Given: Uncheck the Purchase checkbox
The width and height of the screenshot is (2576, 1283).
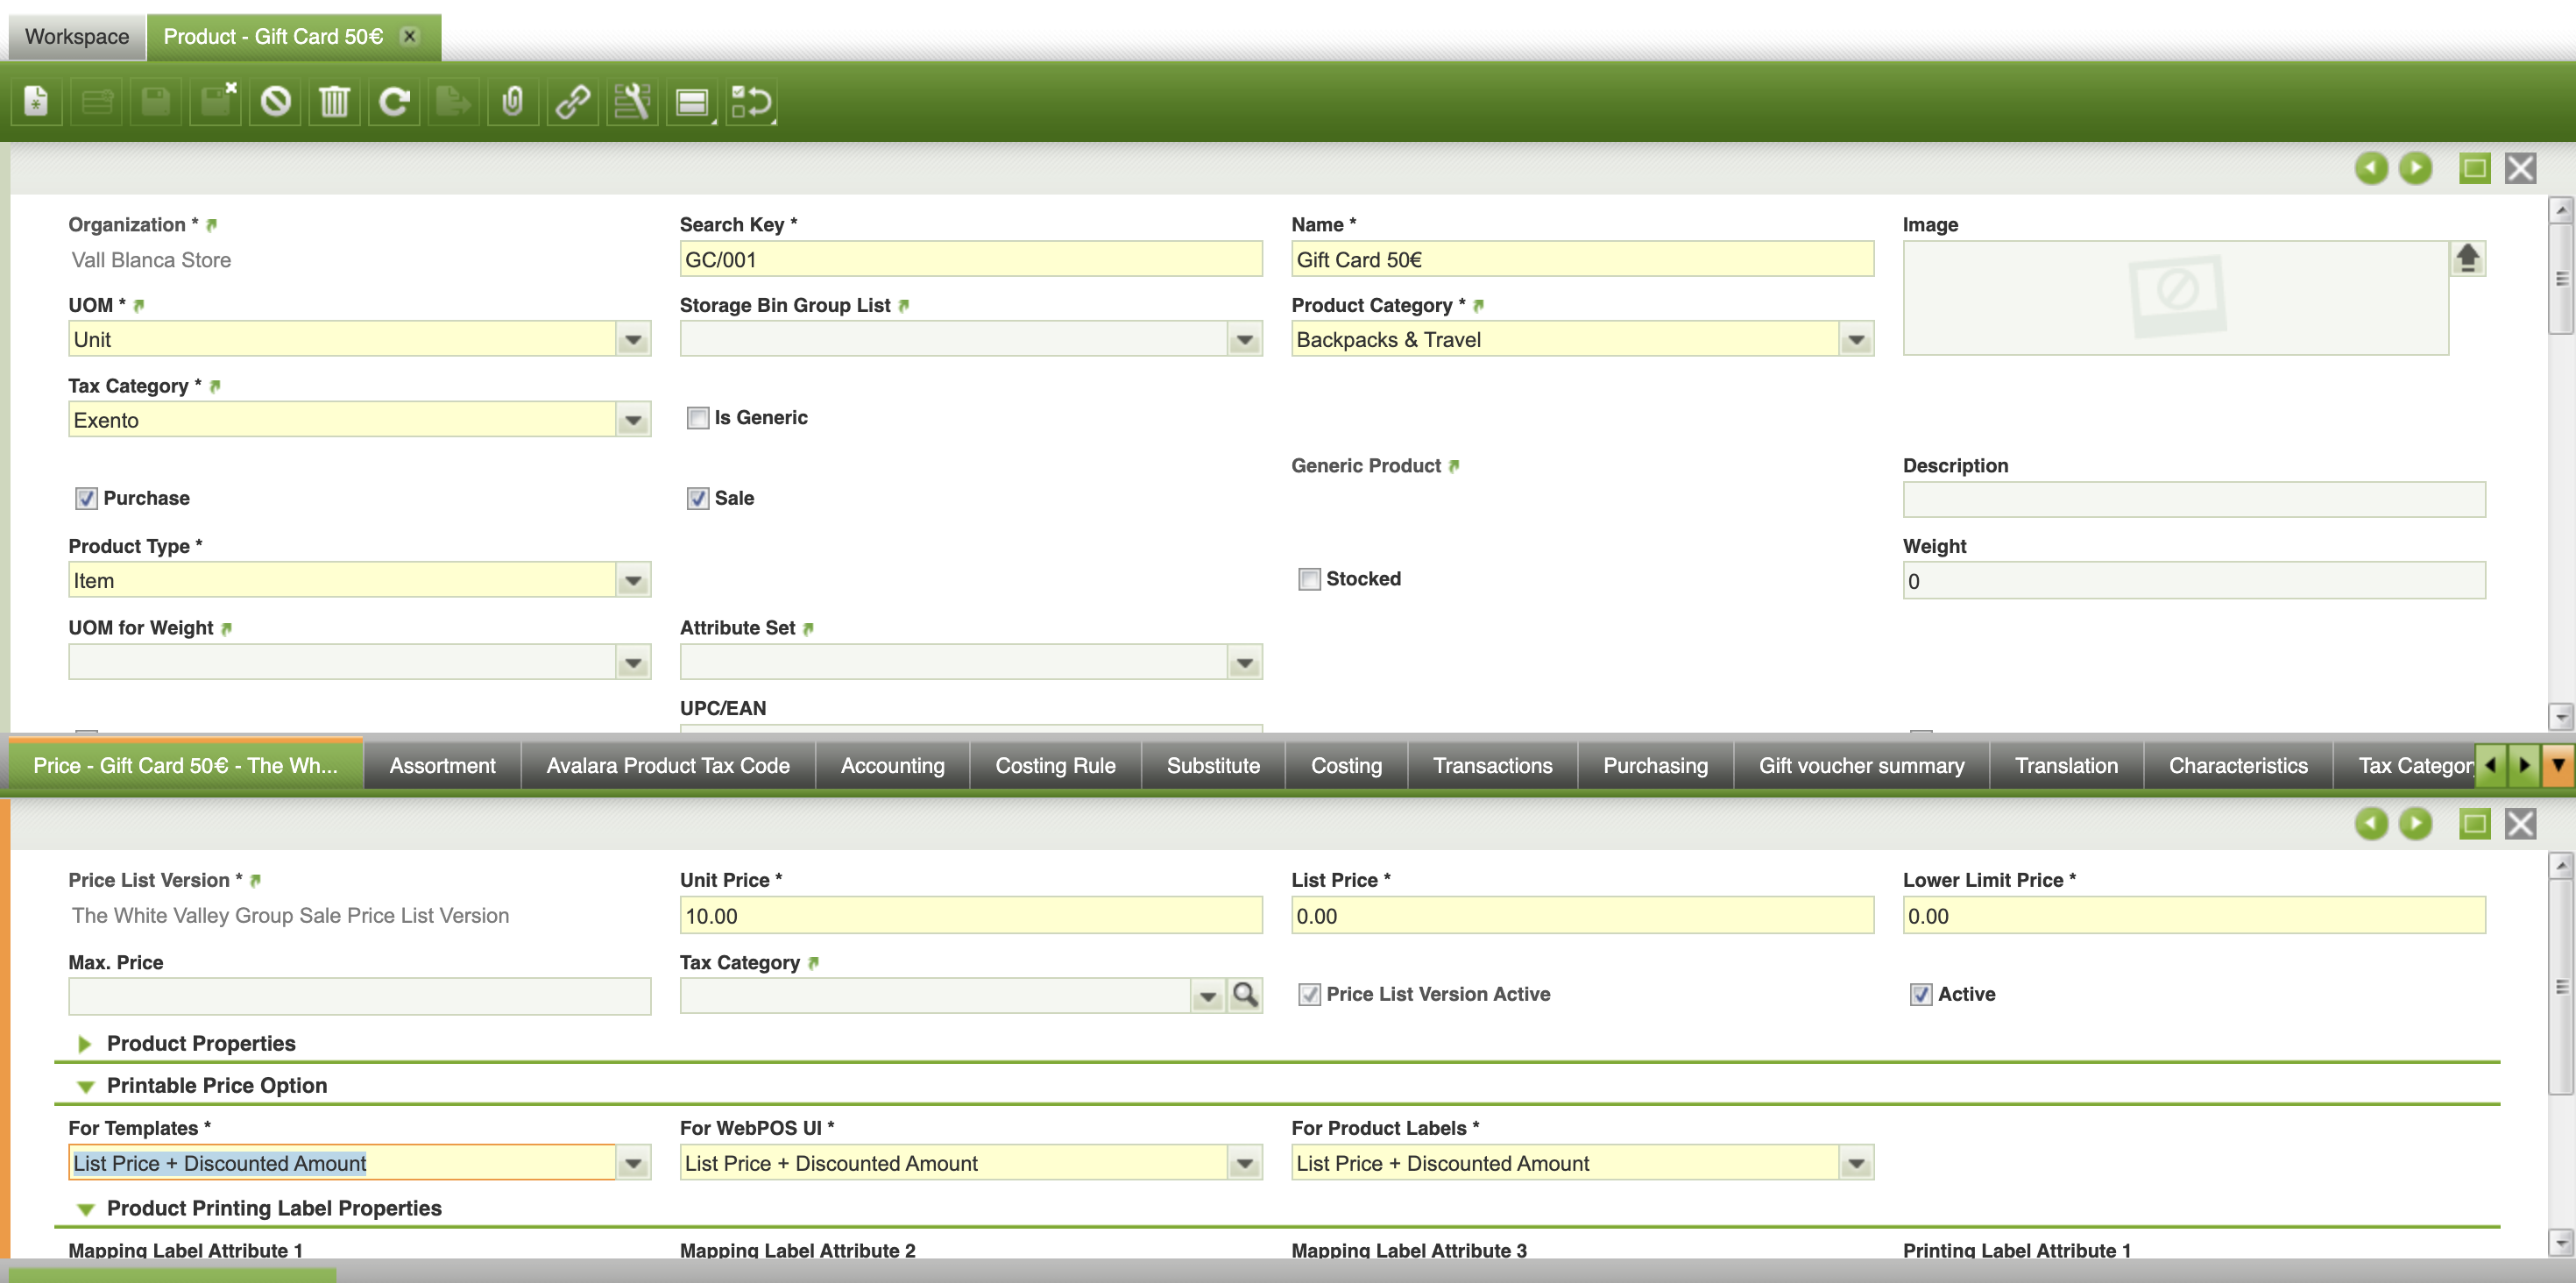Looking at the screenshot, I should click(87, 498).
